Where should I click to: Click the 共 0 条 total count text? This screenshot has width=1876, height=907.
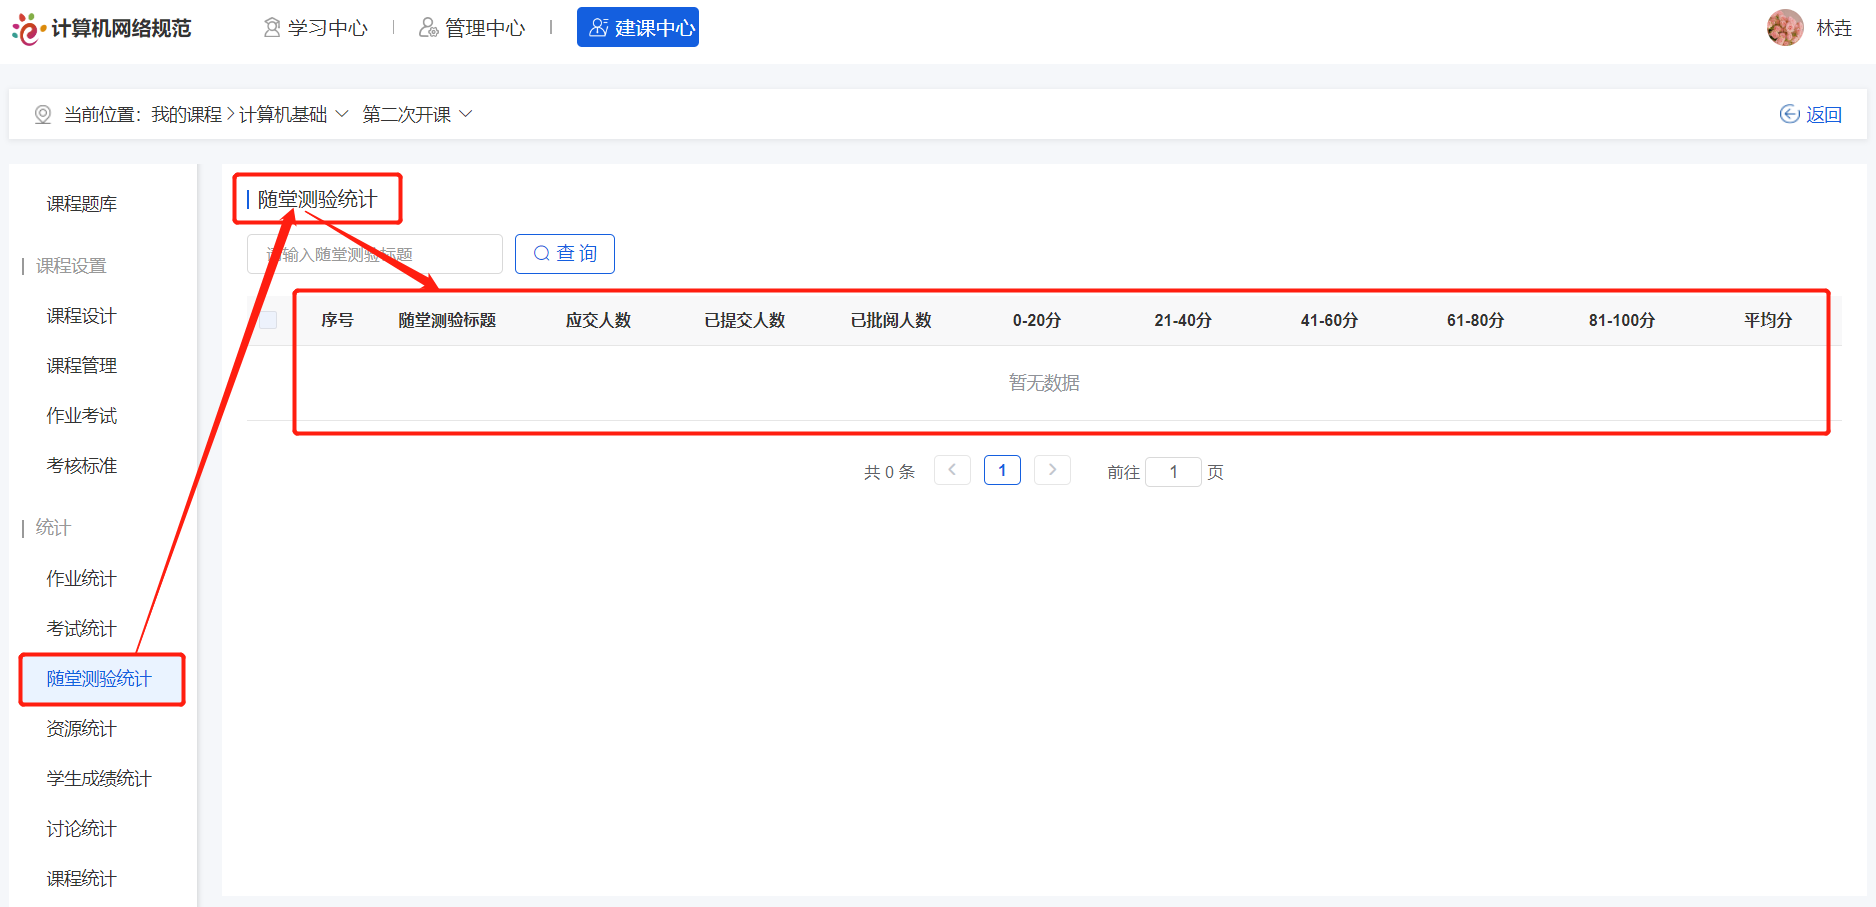[x=889, y=472]
